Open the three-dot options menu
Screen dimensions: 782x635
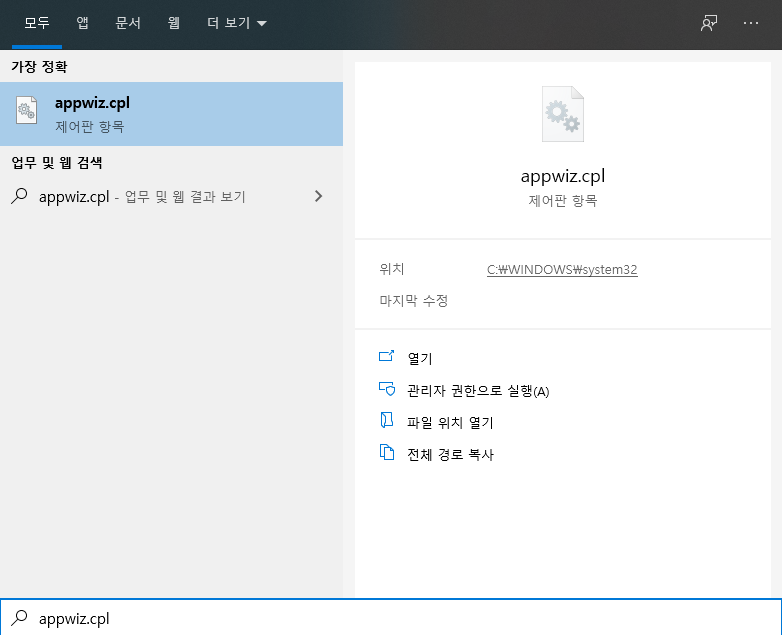click(x=751, y=23)
